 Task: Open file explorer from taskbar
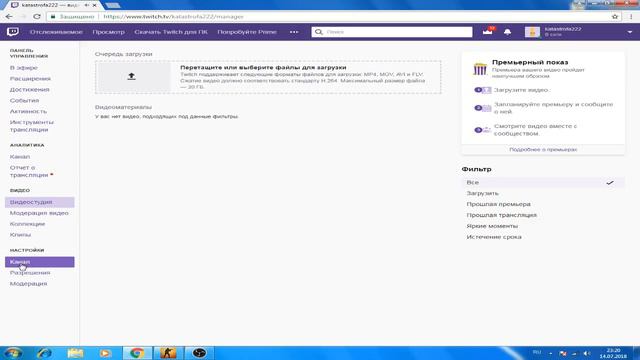click(75, 353)
